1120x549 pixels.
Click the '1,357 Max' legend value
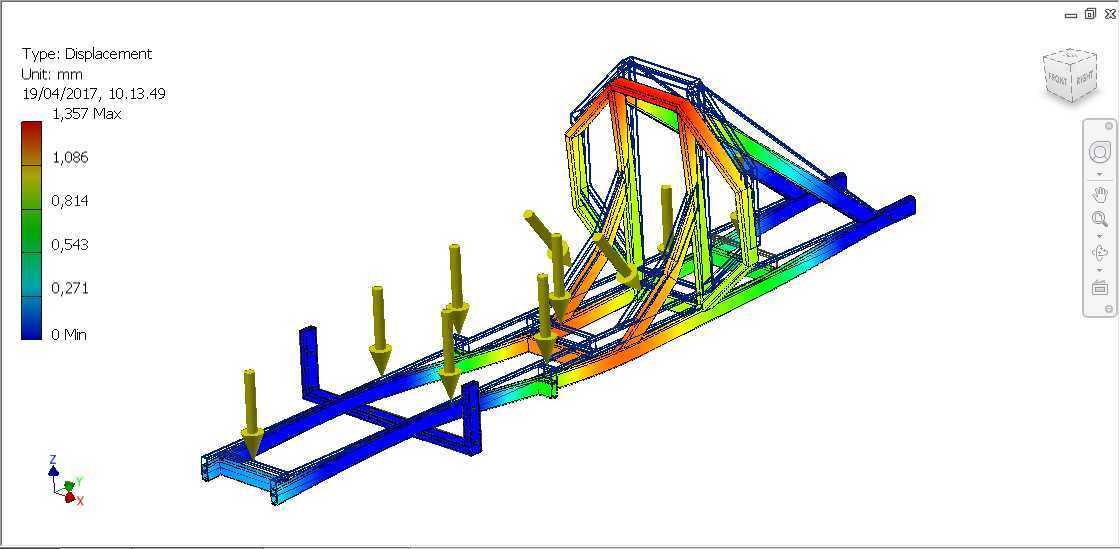[86, 114]
